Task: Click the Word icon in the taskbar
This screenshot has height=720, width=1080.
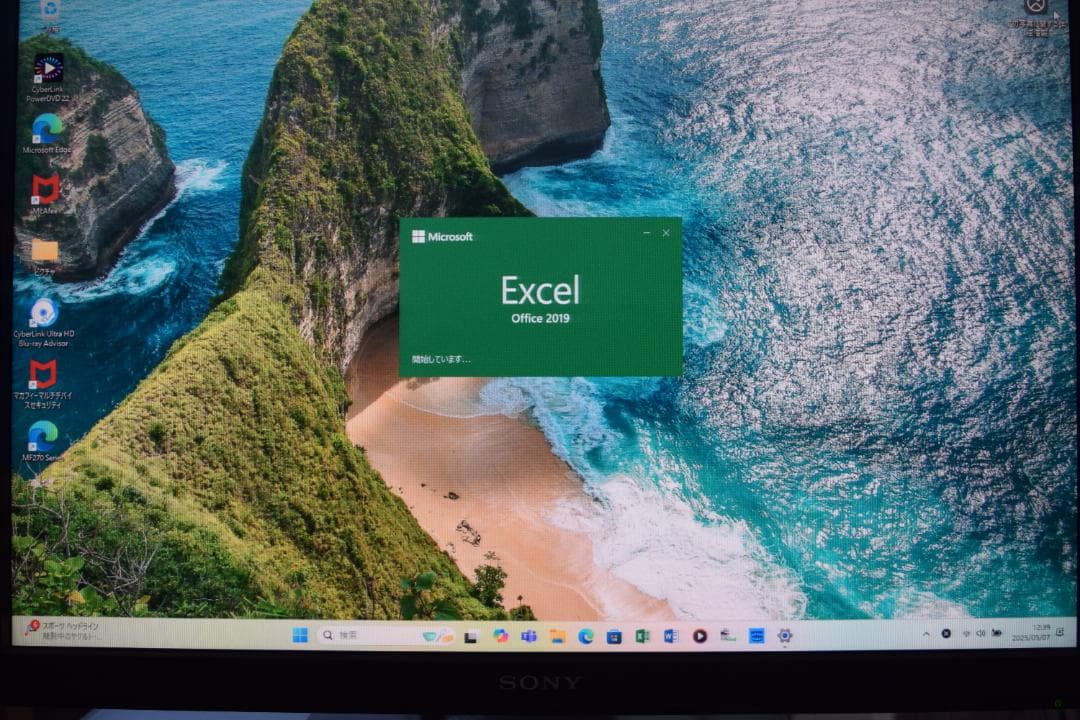Action: click(x=670, y=636)
